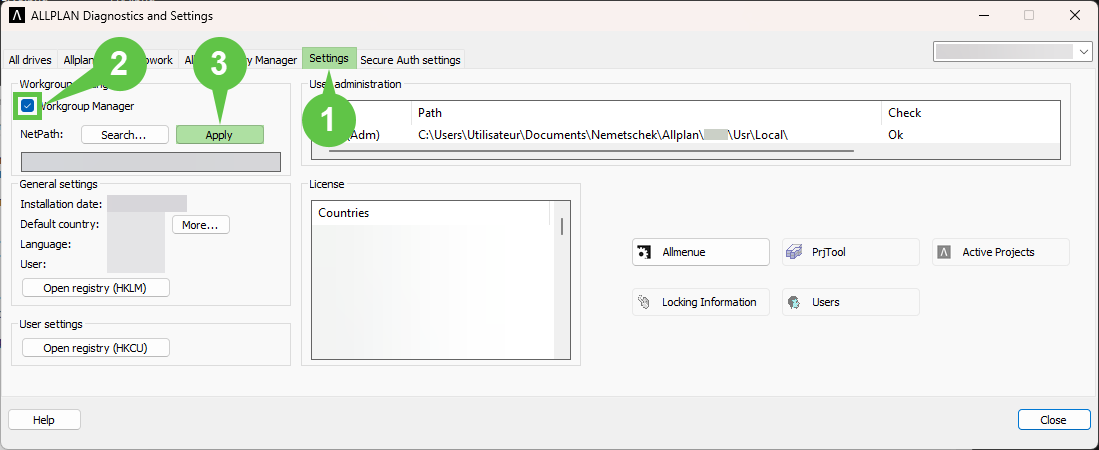Expand the top-right dropdown list
The height and width of the screenshot is (450, 1099).
pyautogui.click(x=1085, y=52)
